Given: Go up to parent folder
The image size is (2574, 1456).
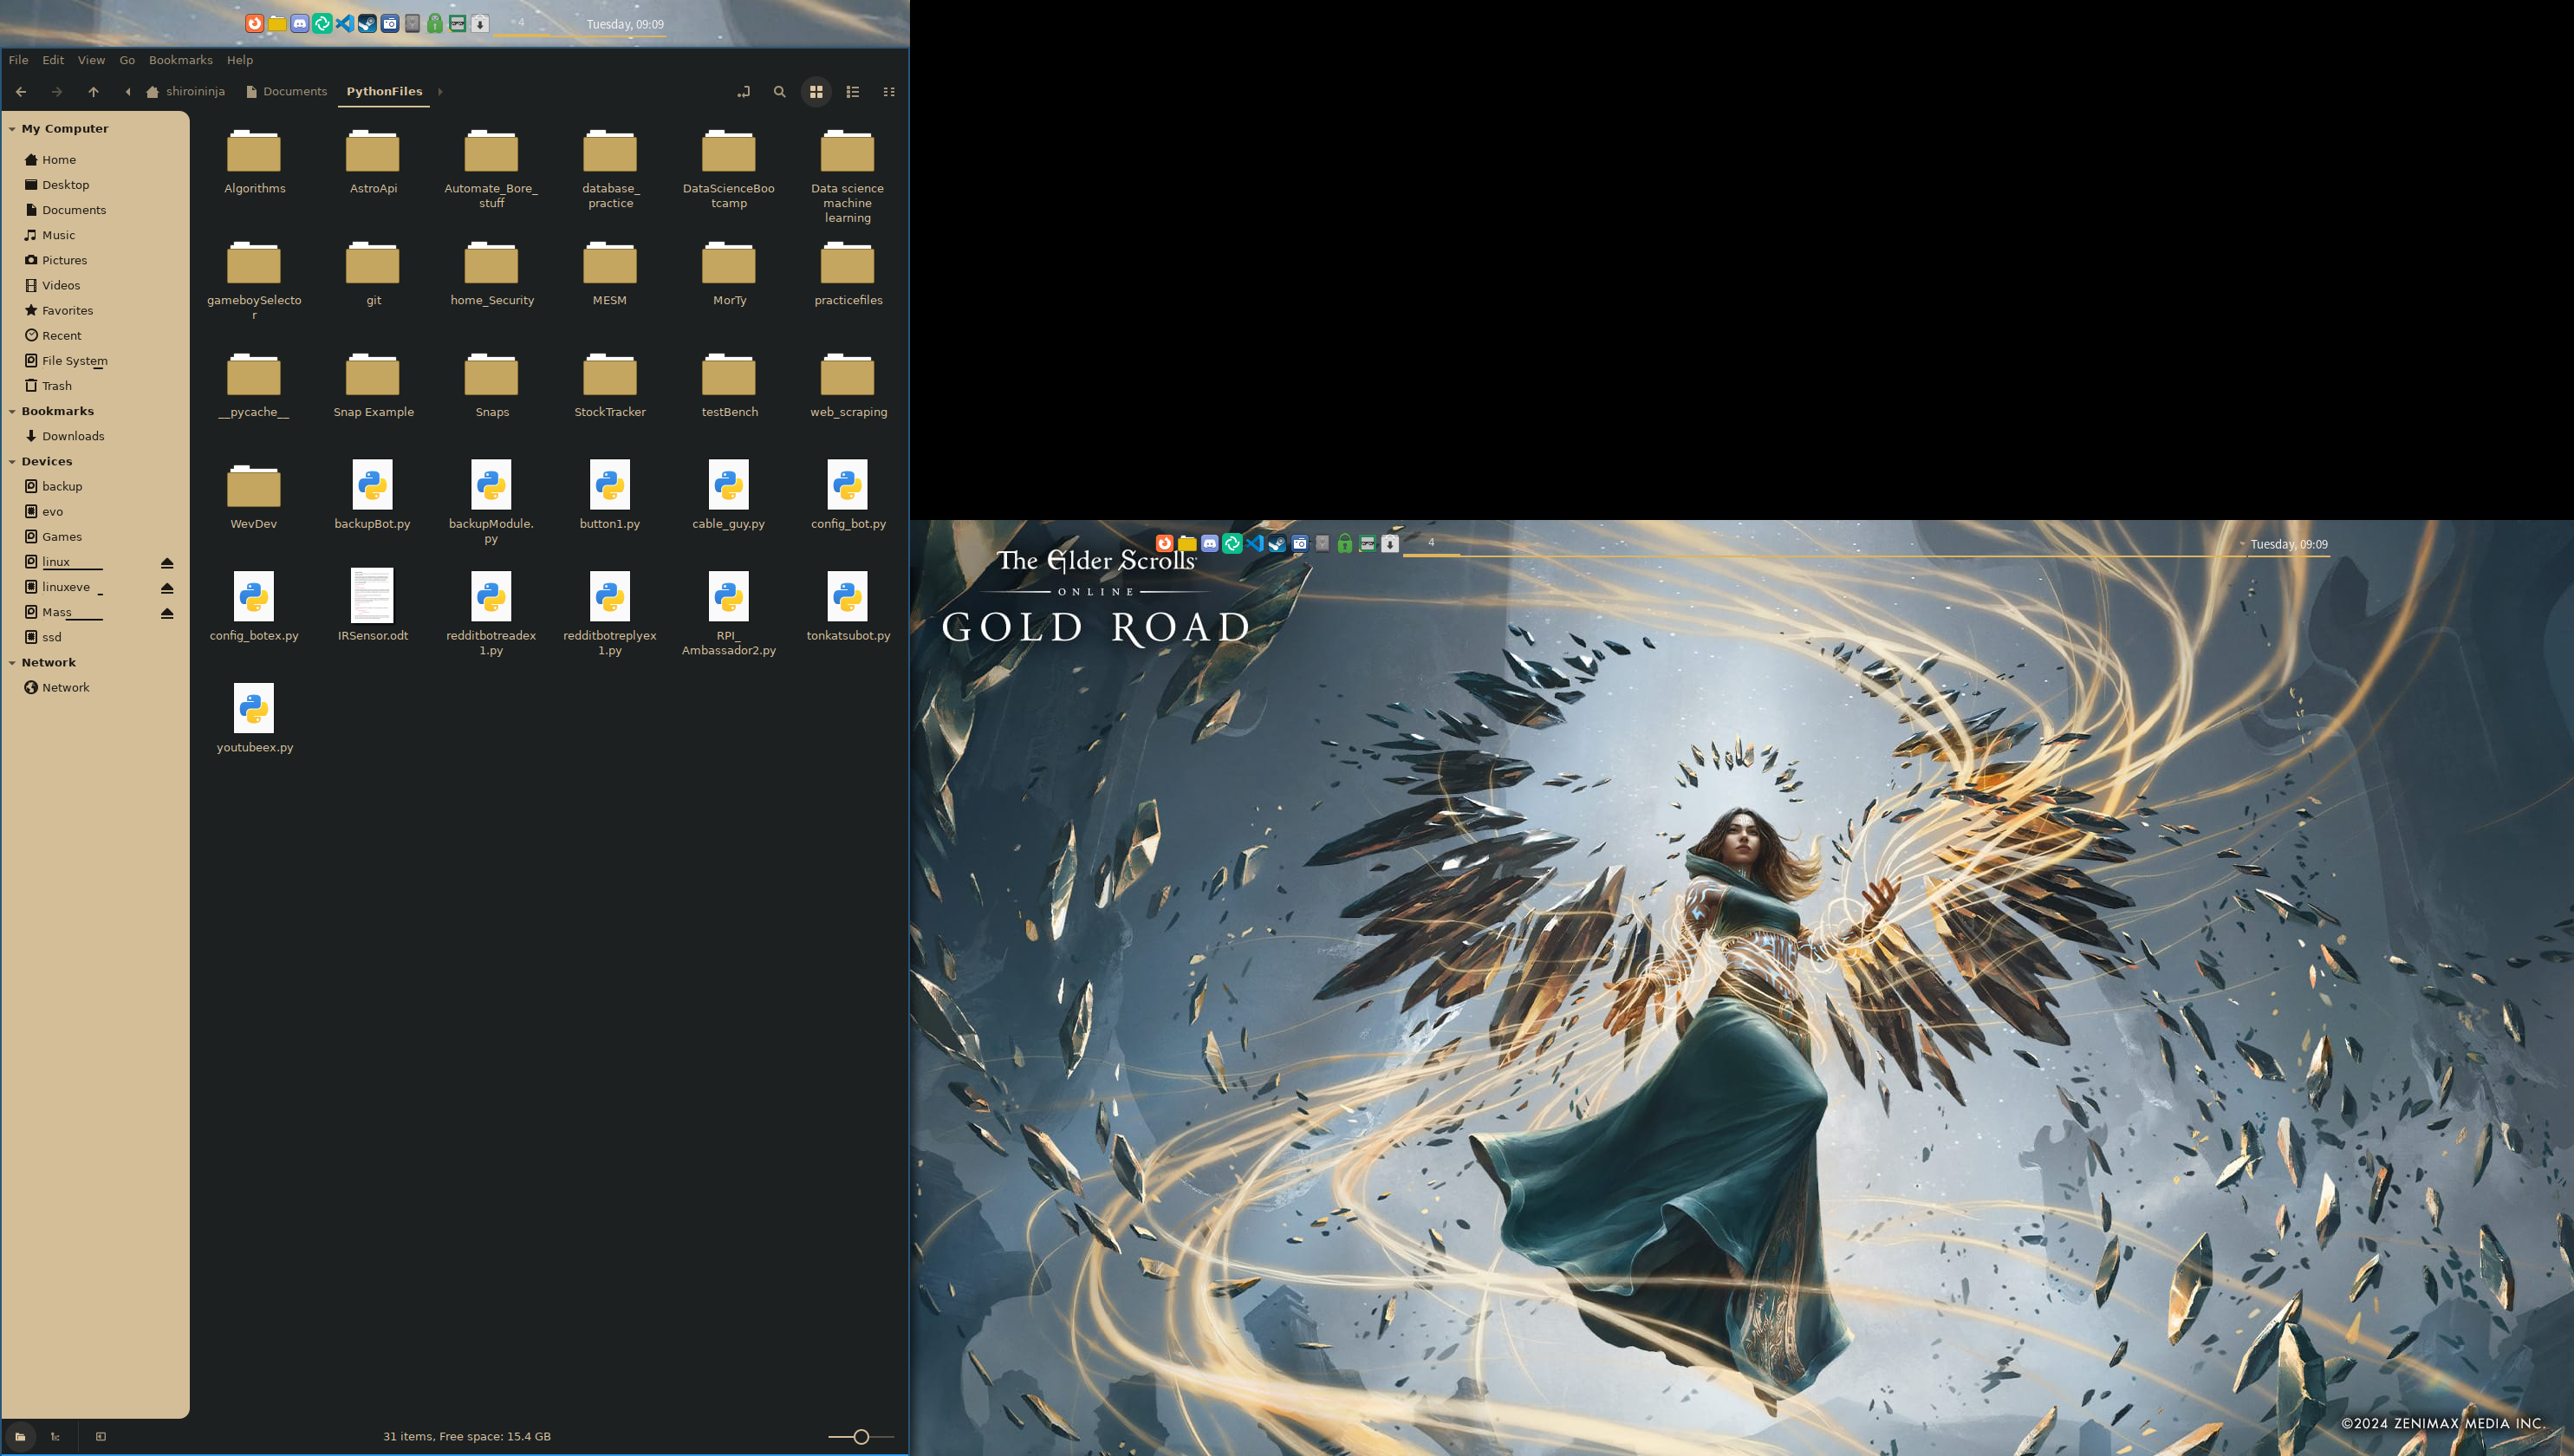Looking at the screenshot, I should [x=93, y=92].
